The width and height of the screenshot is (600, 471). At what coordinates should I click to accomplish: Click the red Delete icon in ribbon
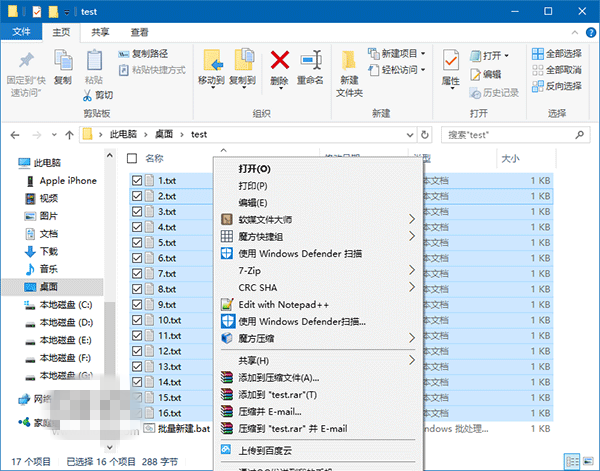point(280,63)
